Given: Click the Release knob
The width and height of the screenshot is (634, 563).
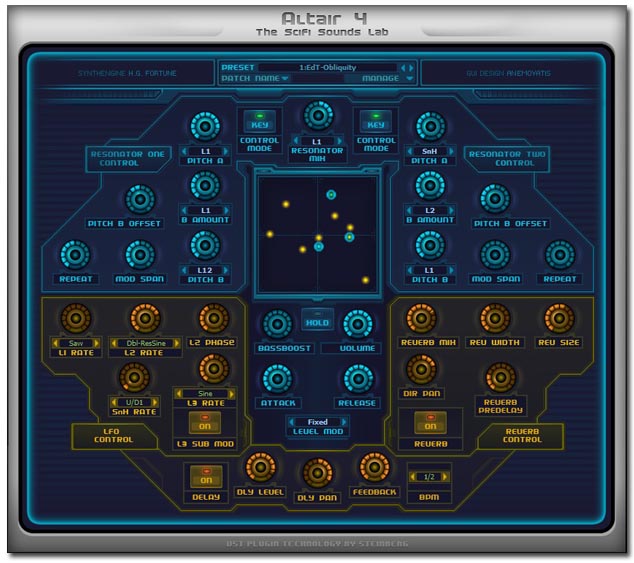Looking at the screenshot, I should pos(358,379).
